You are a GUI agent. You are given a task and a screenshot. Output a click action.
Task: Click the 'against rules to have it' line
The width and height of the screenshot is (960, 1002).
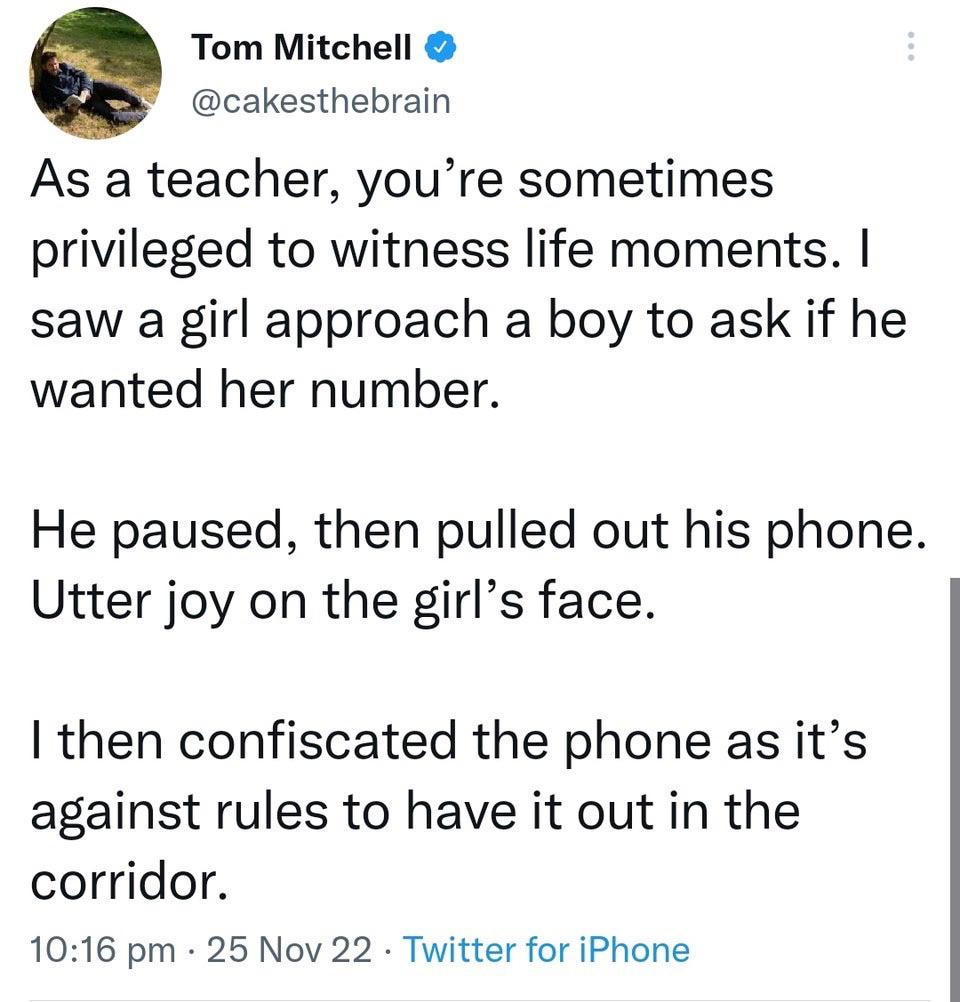click(414, 810)
